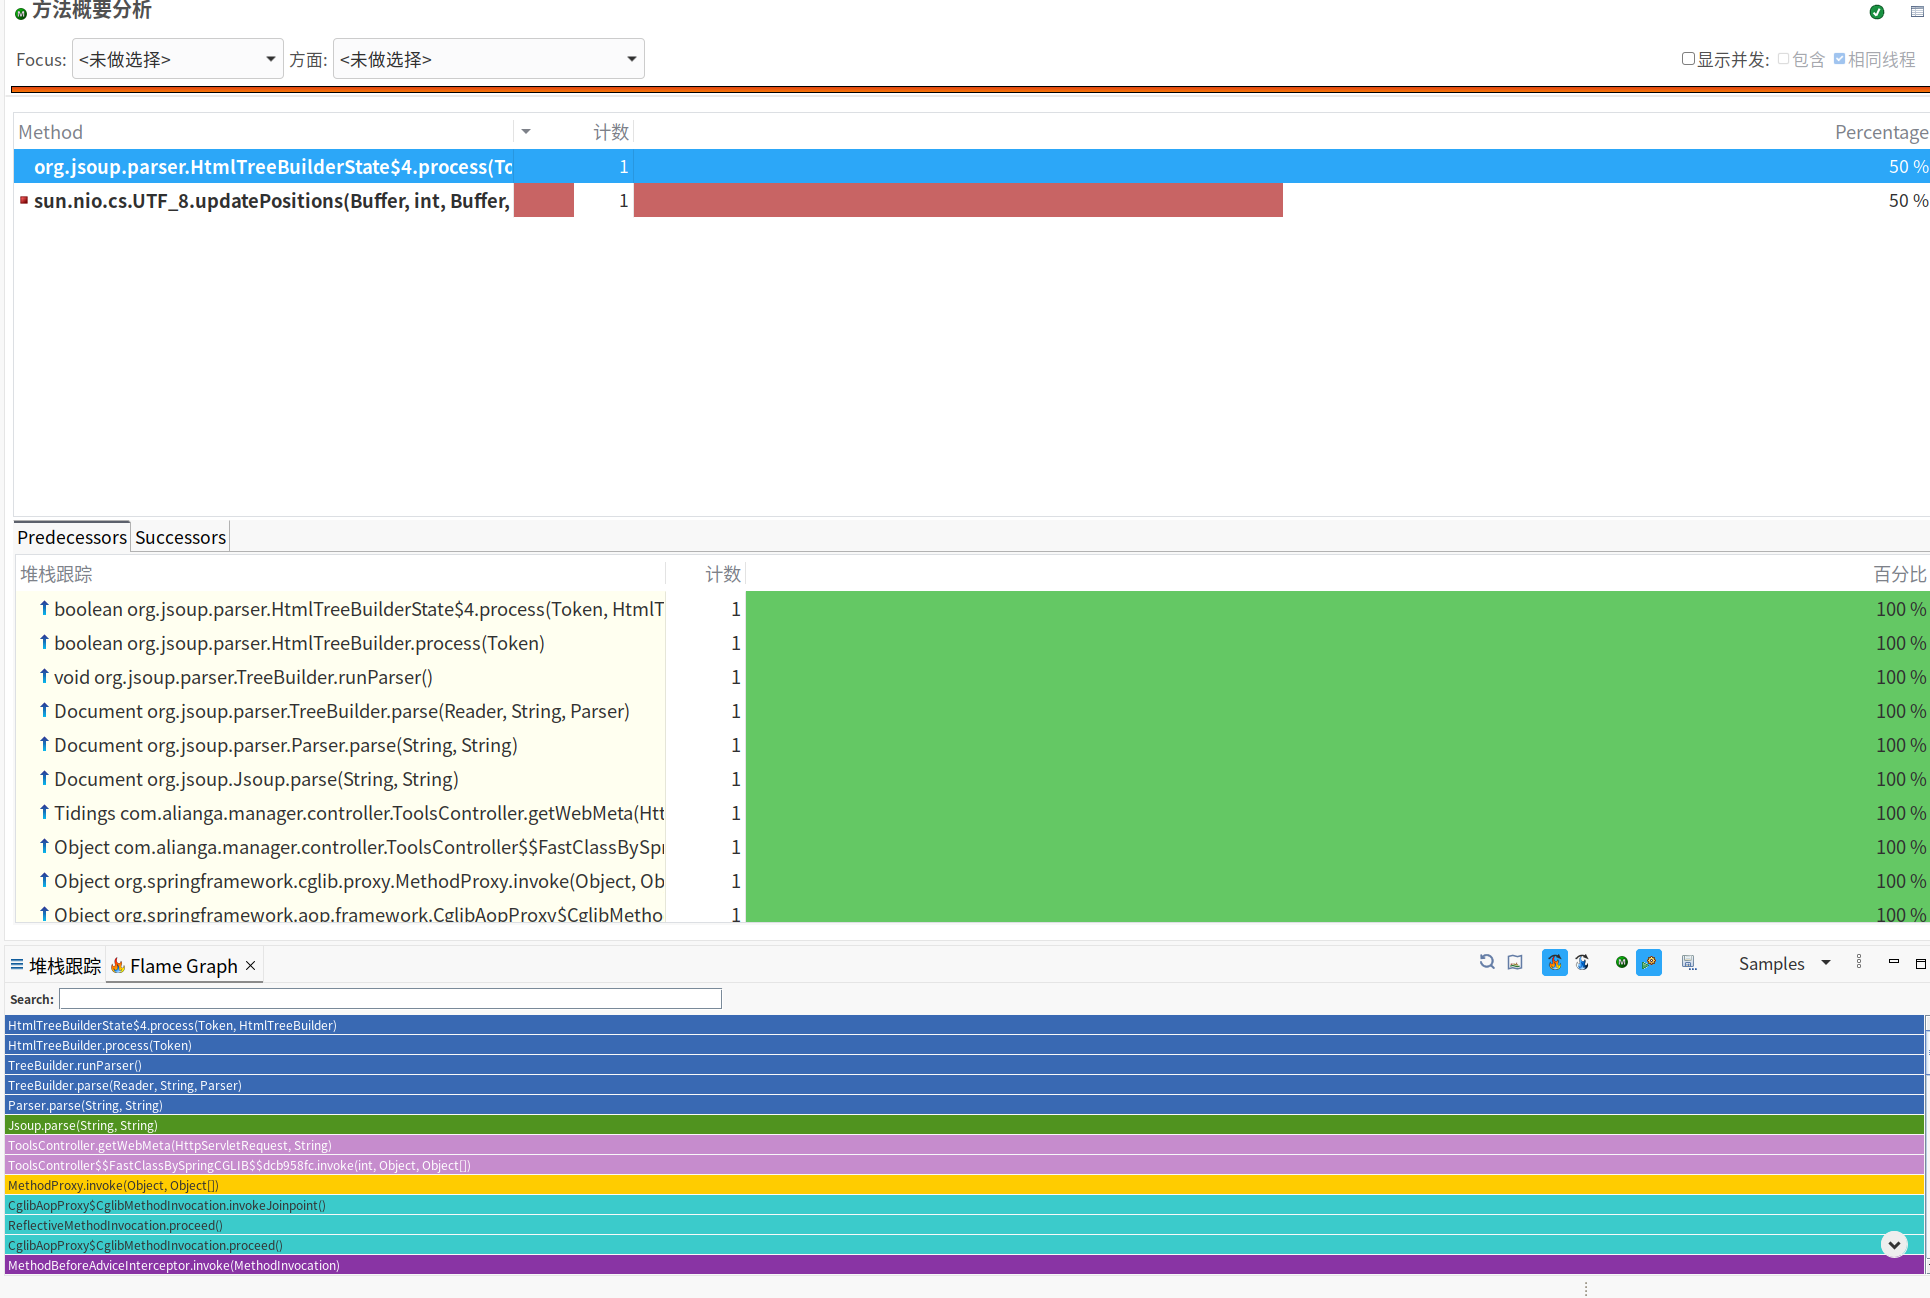Click the Percentage column header
Viewport: 1930px width, 1298px height.
pyautogui.click(x=1880, y=132)
